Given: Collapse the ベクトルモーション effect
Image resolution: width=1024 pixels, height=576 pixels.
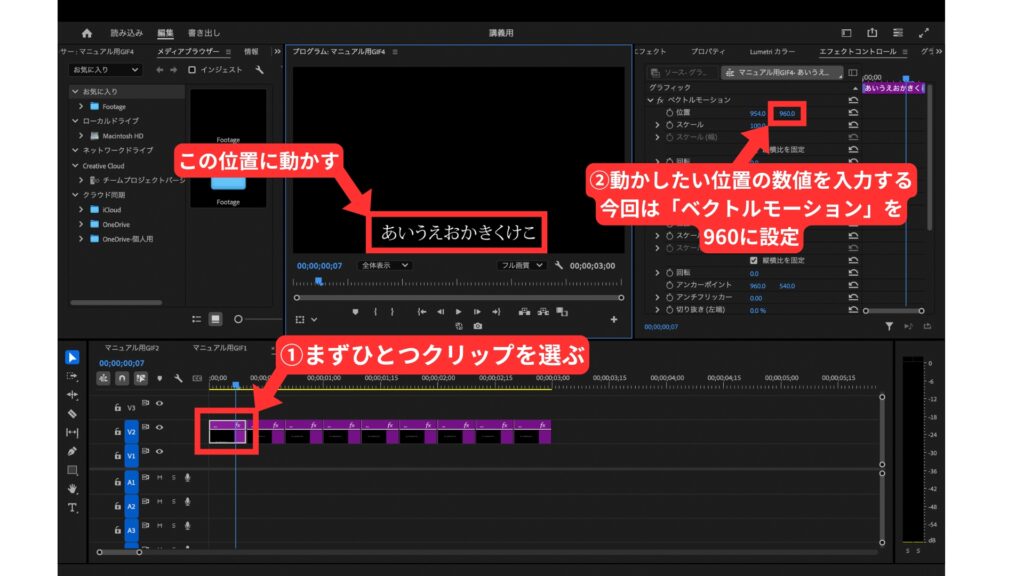Looking at the screenshot, I should pyautogui.click(x=650, y=100).
